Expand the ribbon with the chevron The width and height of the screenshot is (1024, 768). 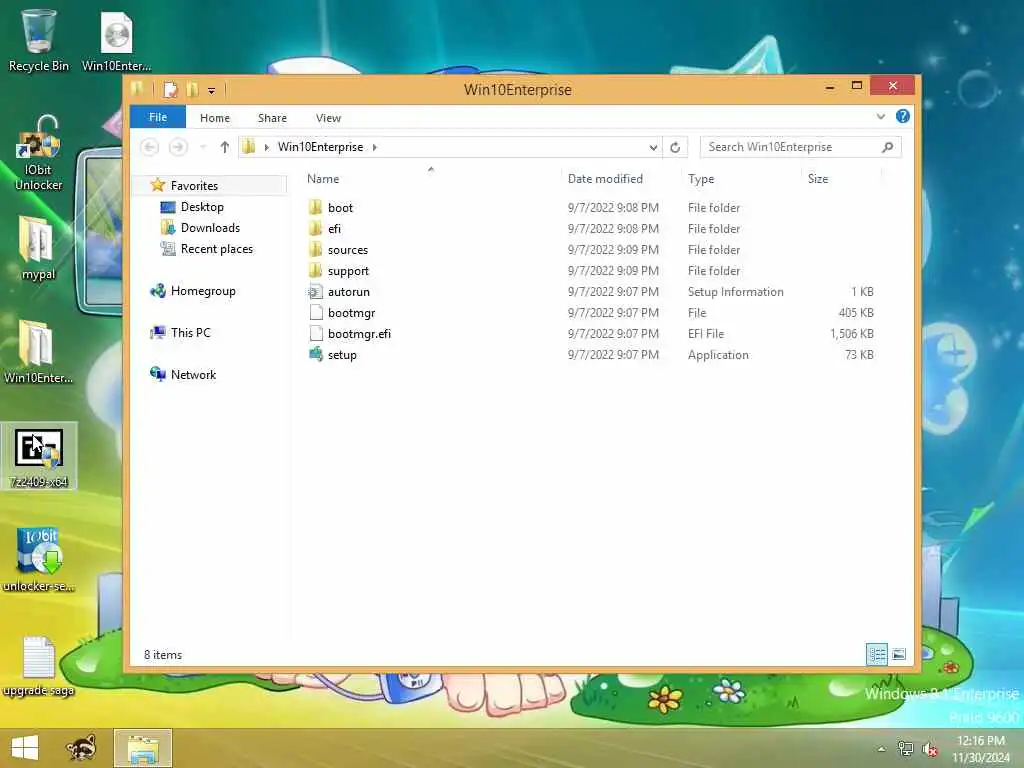pos(880,117)
